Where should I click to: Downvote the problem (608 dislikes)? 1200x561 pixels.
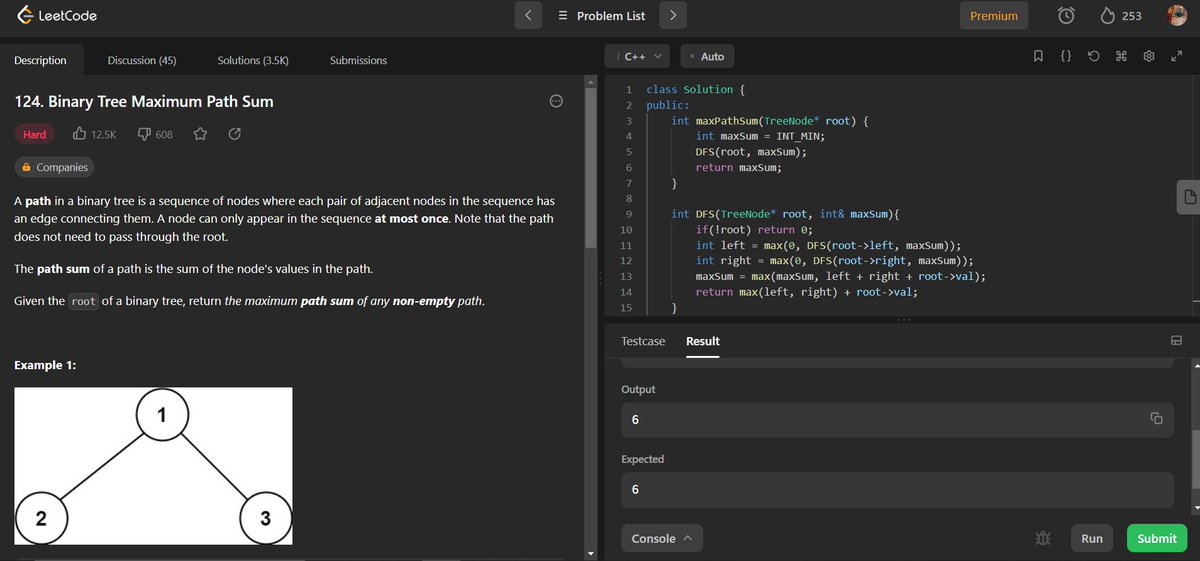pos(155,134)
